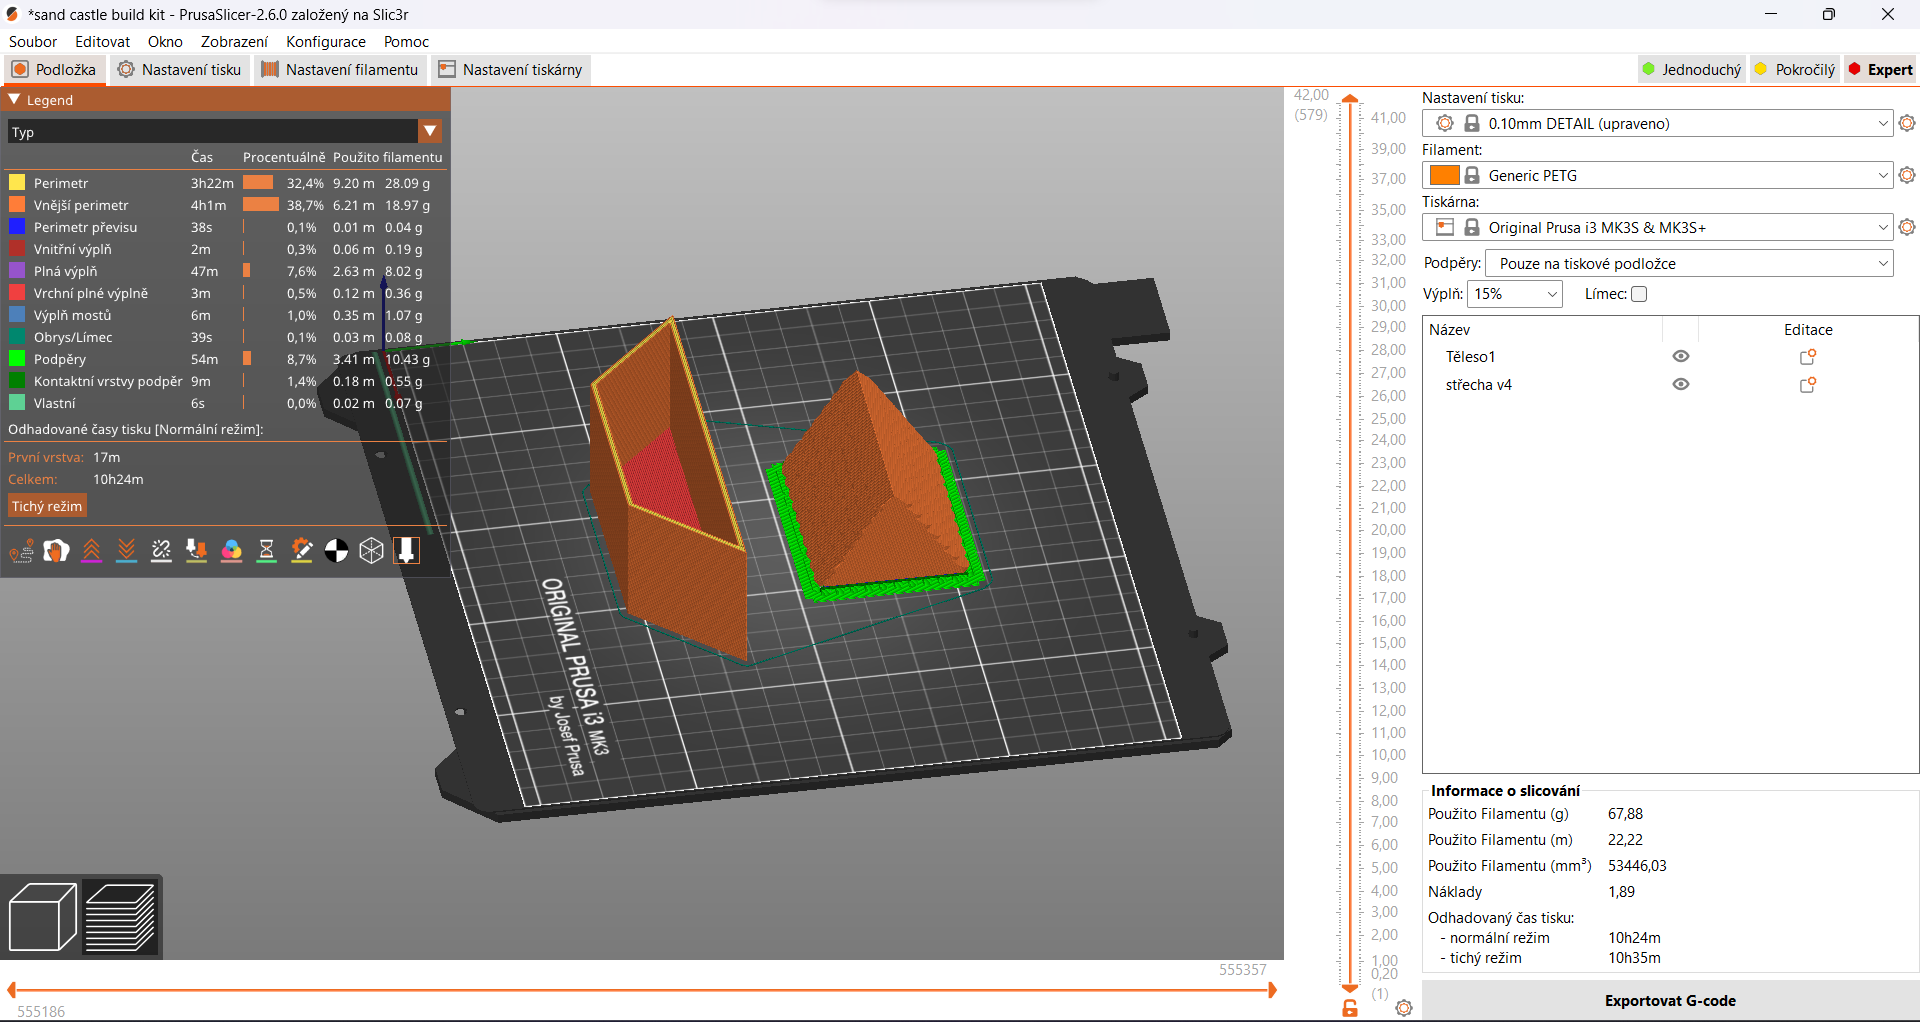Expand the Výplň infill percentage dropdown
Viewport: 1920px width, 1022px height.
coord(1552,294)
